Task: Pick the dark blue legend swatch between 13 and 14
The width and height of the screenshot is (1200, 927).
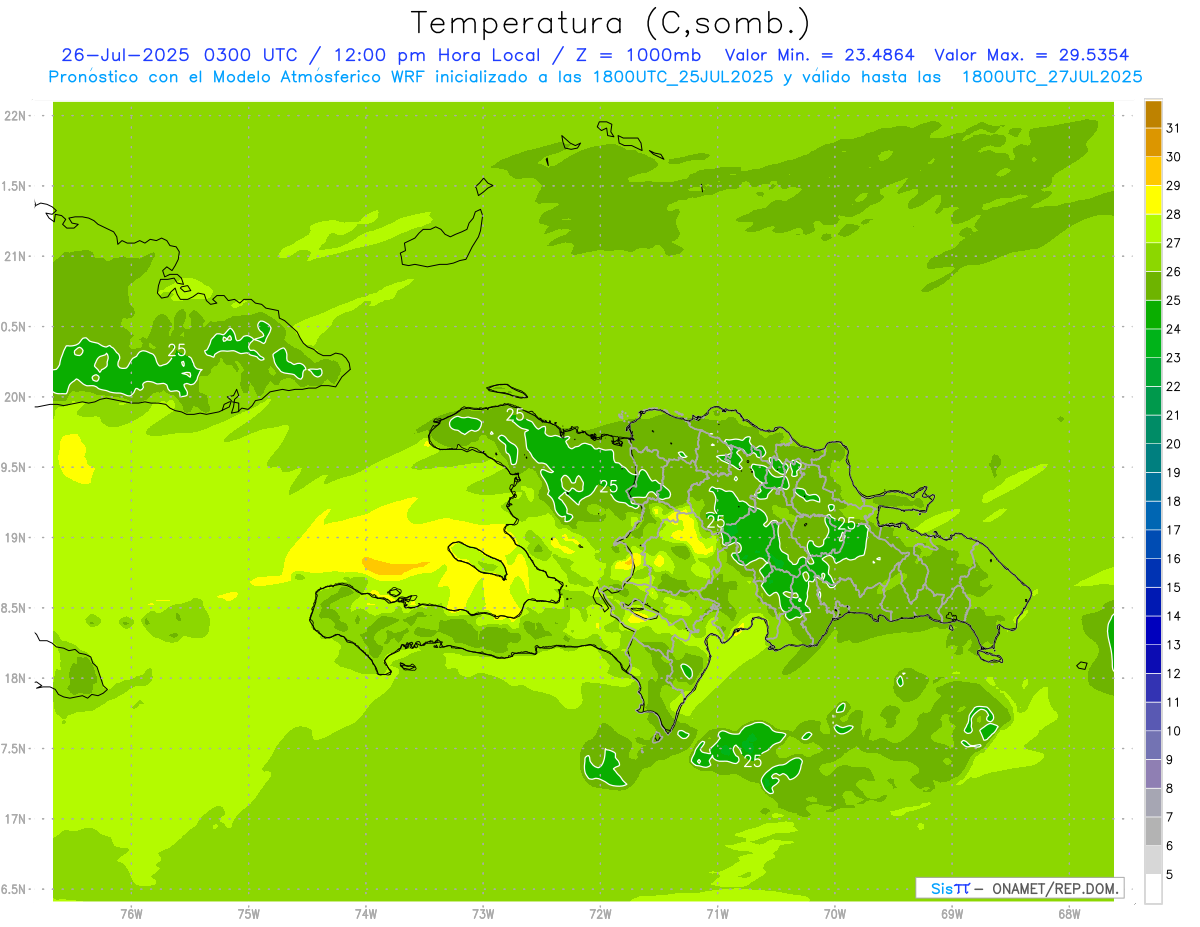Action: [1154, 630]
